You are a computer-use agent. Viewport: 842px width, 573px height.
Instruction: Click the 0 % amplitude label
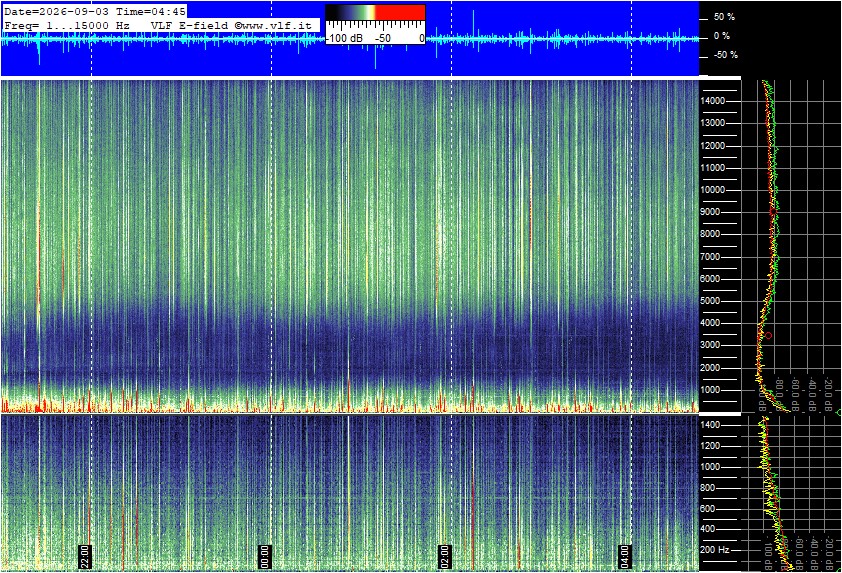(x=722, y=36)
